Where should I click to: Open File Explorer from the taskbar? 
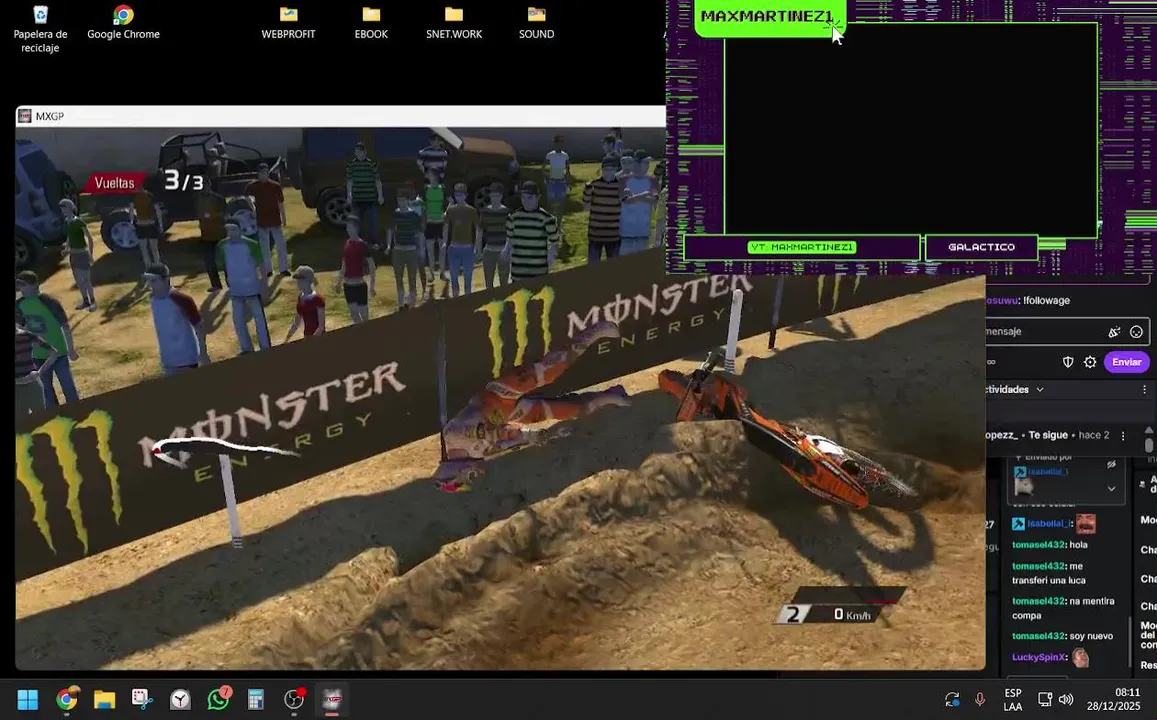click(105, 699)
